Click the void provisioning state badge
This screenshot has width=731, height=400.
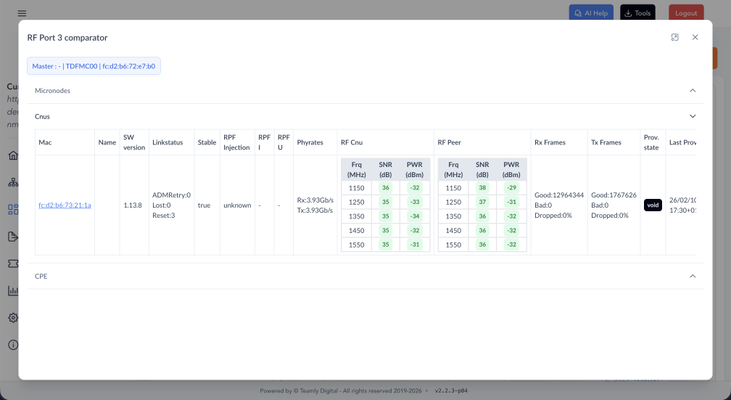click(653, 205)
